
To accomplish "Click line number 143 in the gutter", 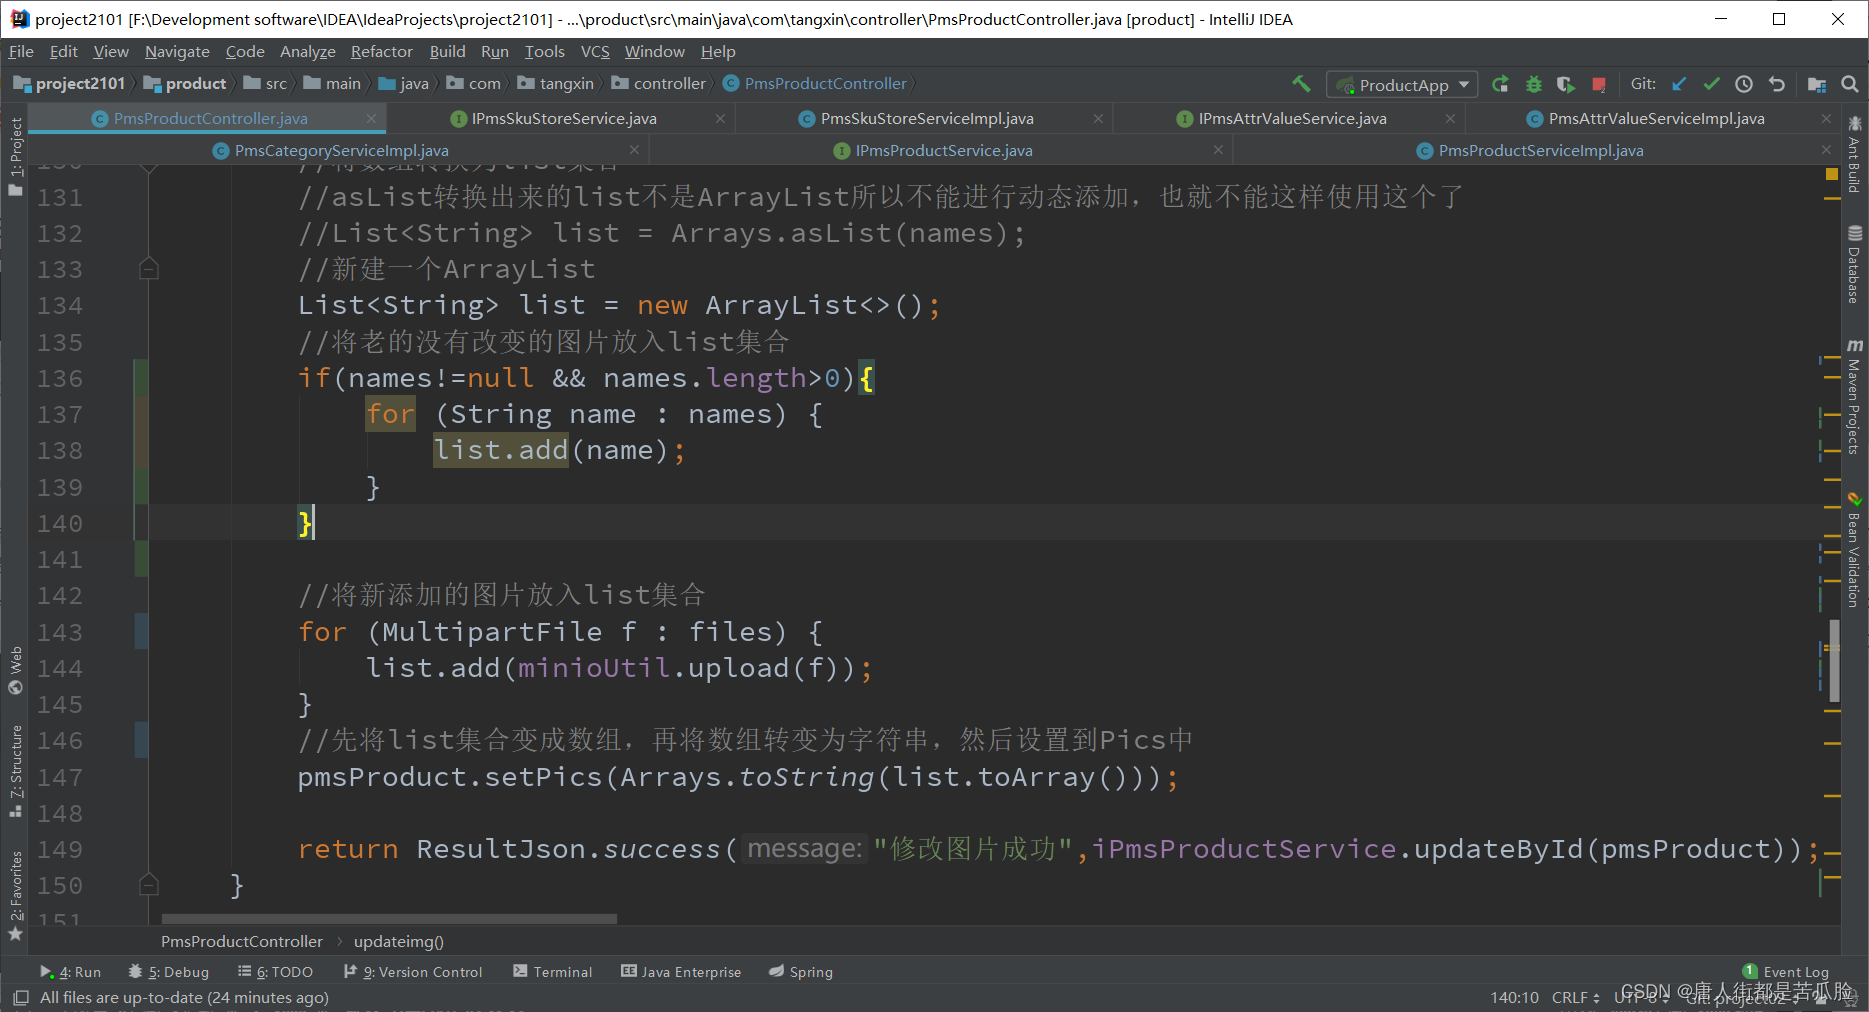I will coord(60,632).
